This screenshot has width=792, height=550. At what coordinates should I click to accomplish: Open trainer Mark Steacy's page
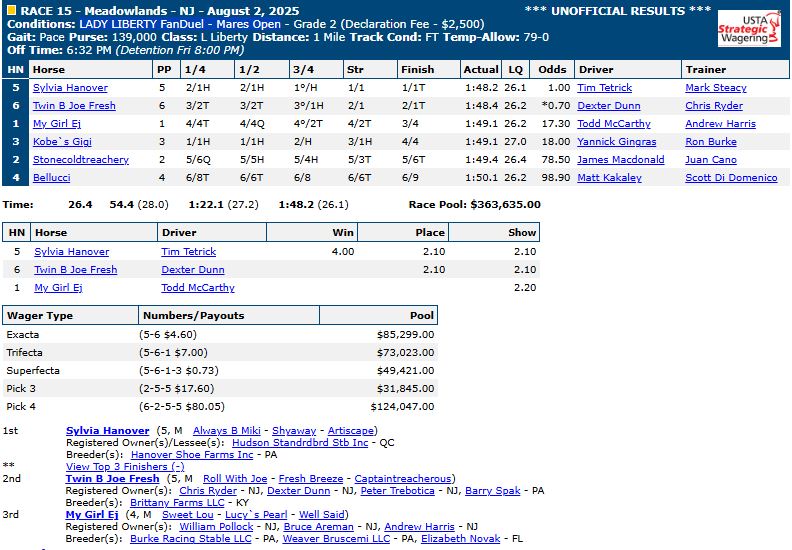coord(715,87)
